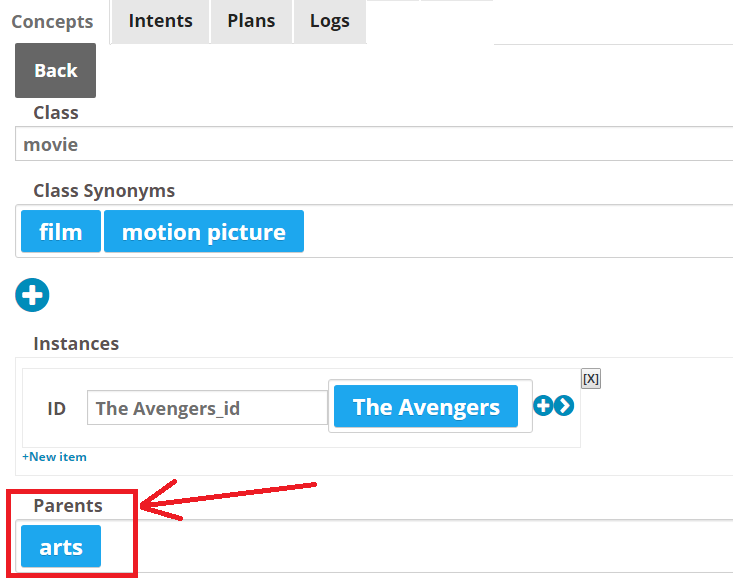Edit the Class name field containing movie
Viewport: 733px width, 583px height.
point(374,144)
